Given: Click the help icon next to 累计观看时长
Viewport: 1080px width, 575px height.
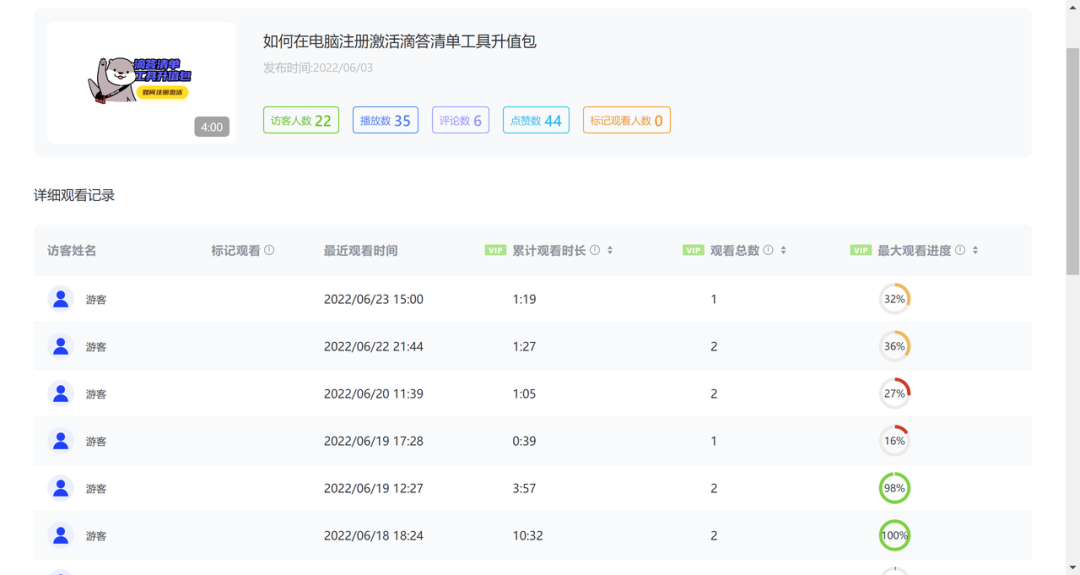Looking at the screenshot, I should (595, 251).
